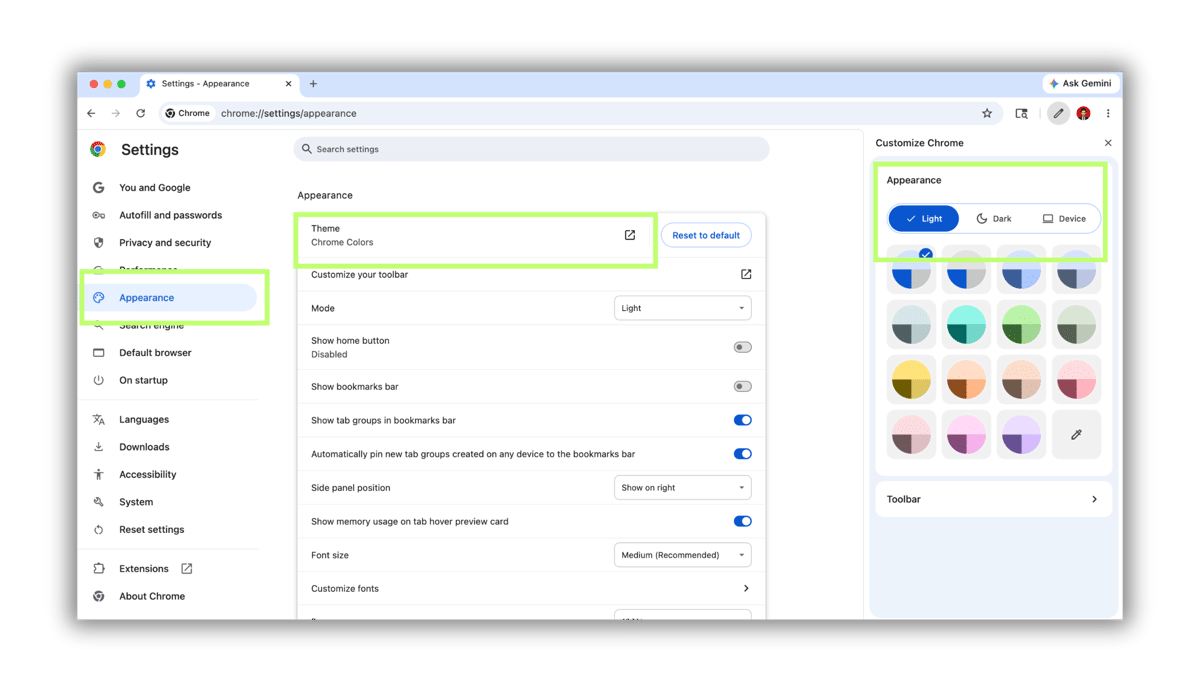Pick the yellow color swatch
This screenshot has height=698, width=1200.
pyautogui.click(x=911, y=380)
